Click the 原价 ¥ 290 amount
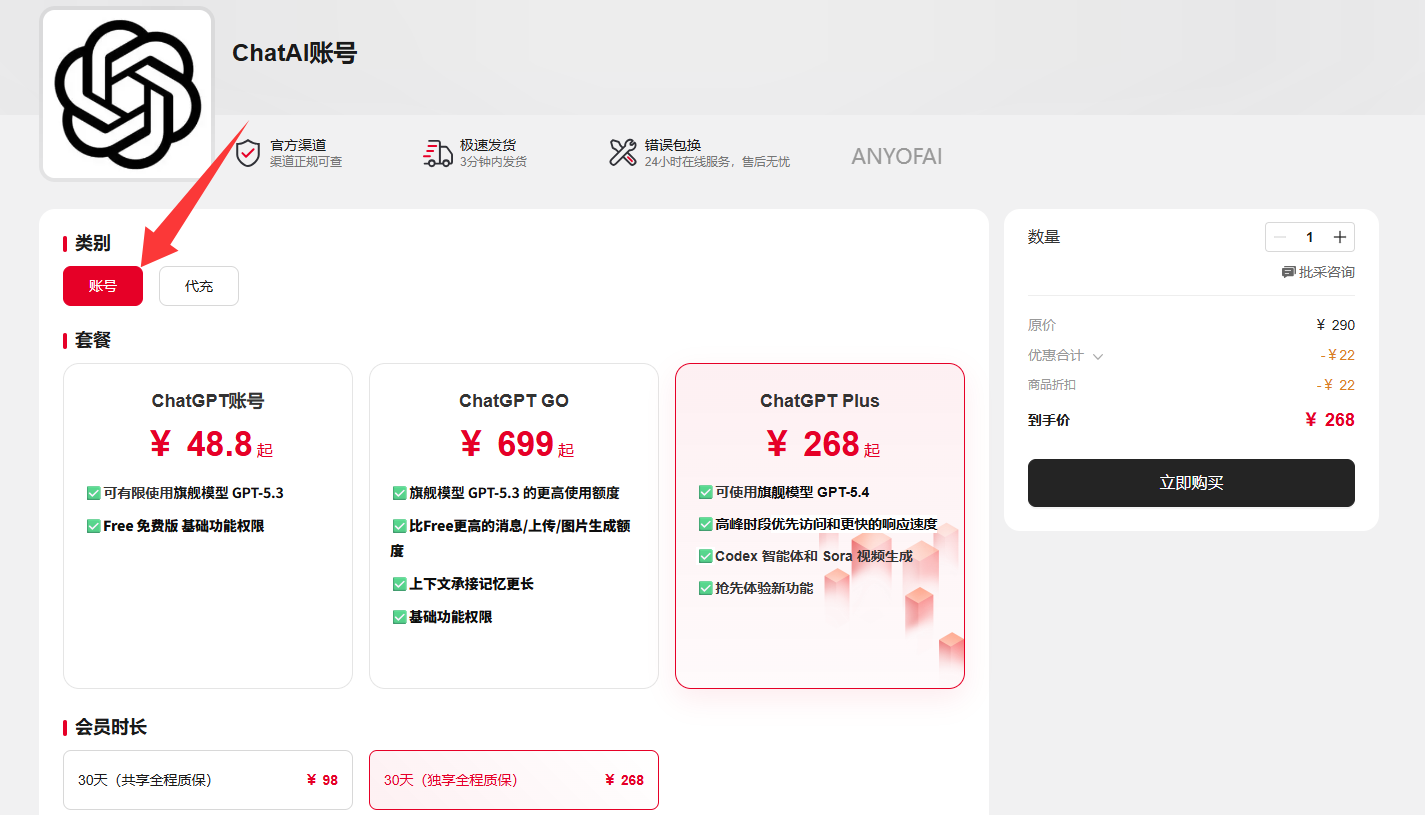This screenshot has width=1425, height=815. [x=1336, y=325]
